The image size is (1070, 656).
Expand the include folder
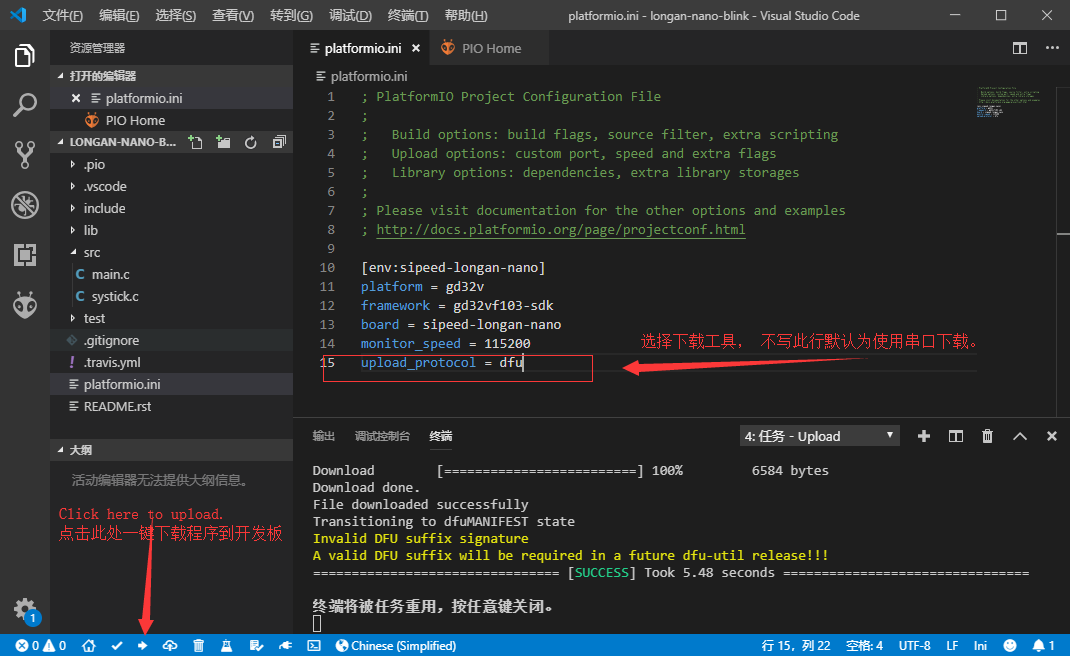(72, 208)
